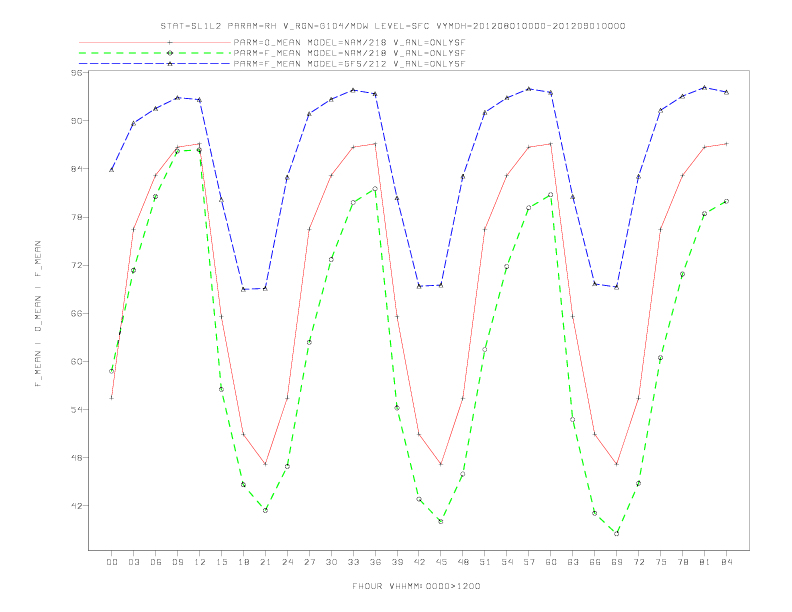Click the y-axis tick label 54

[76, 410]
